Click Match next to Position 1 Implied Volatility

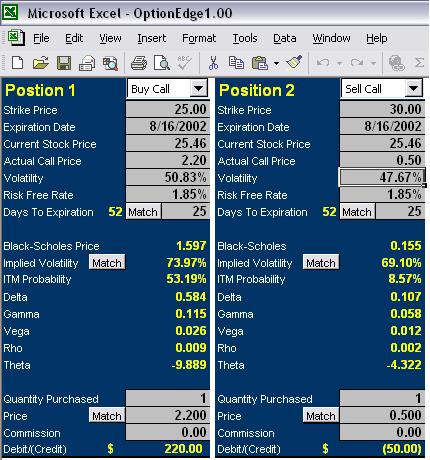coord(107,263)
